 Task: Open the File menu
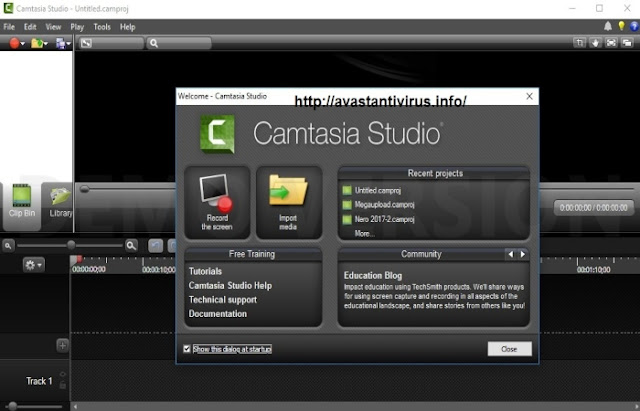[9, 27]
